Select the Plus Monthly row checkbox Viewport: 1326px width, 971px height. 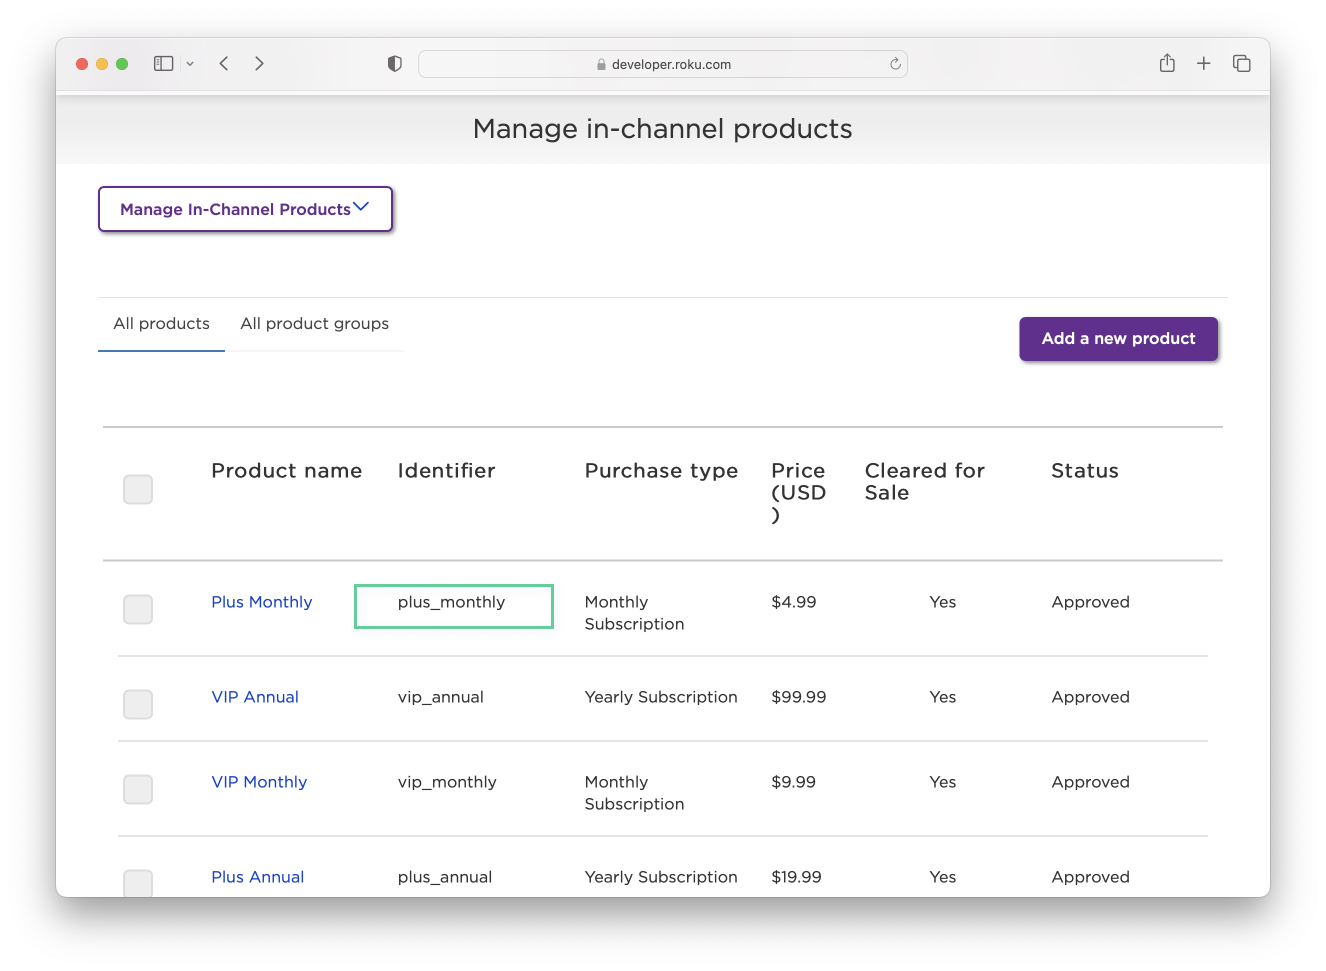pos(138,609)
